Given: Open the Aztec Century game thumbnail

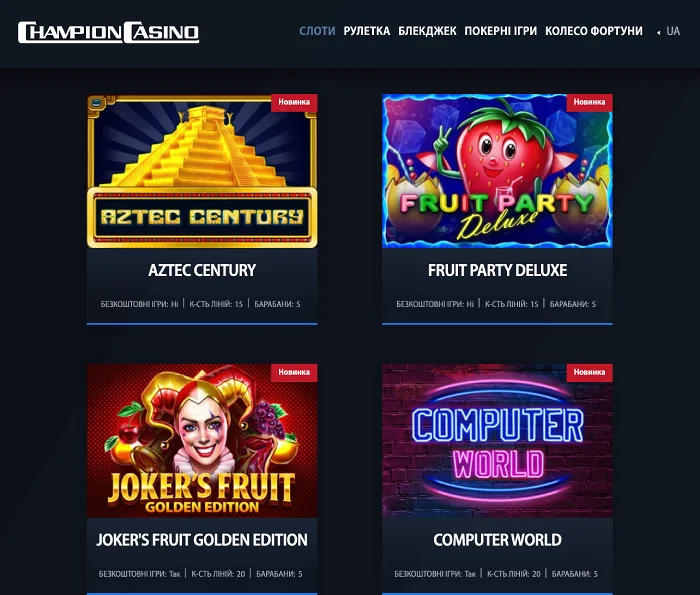Looking at the screenshot, I should click(x=202, y=171).
